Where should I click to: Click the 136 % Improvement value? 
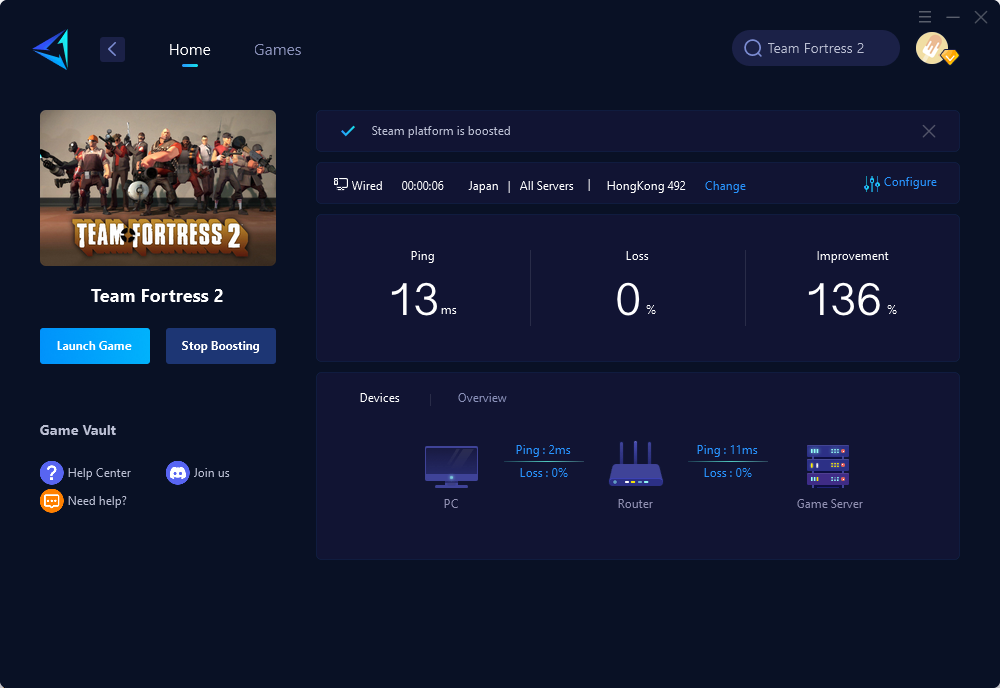pyautogui.click(x=851, y=299)
